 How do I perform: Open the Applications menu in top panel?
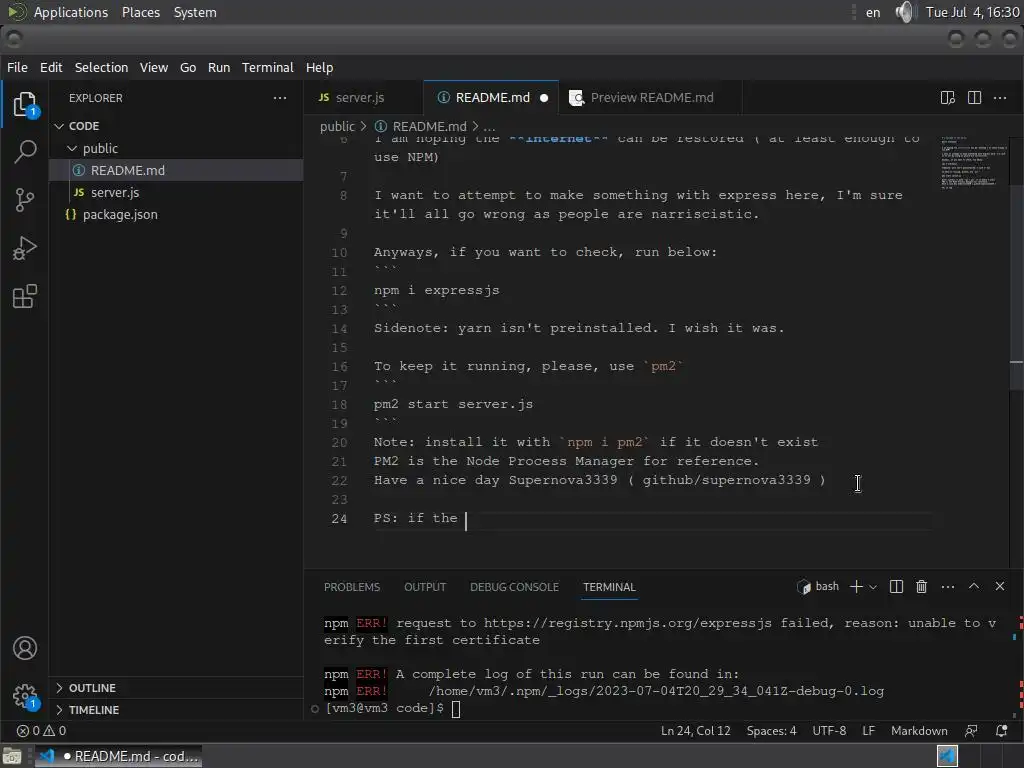(x=71, y=12)
